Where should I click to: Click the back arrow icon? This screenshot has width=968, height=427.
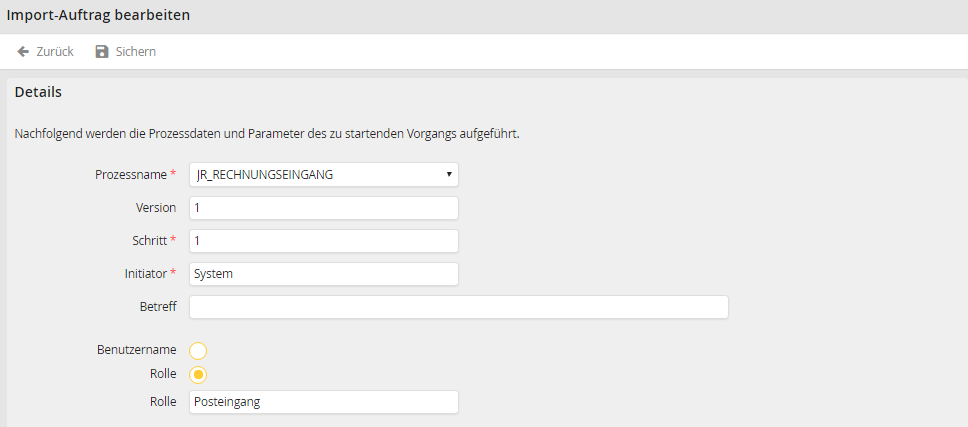click(x=23, y=51)
